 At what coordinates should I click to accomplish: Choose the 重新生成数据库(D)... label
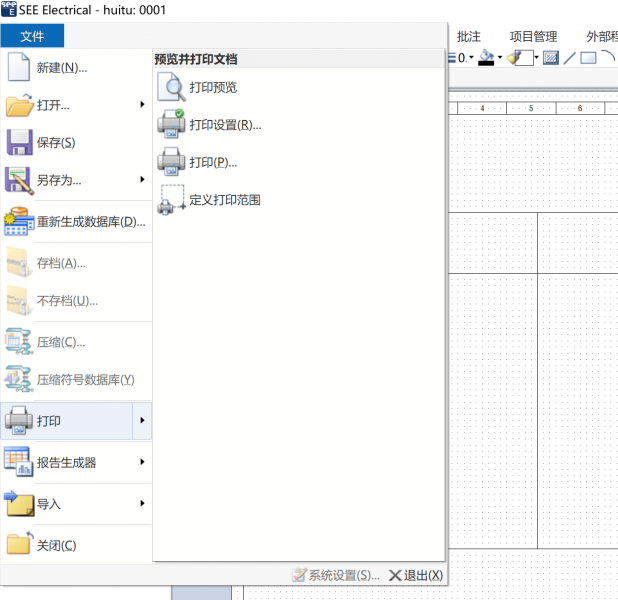tap(91, 222)
